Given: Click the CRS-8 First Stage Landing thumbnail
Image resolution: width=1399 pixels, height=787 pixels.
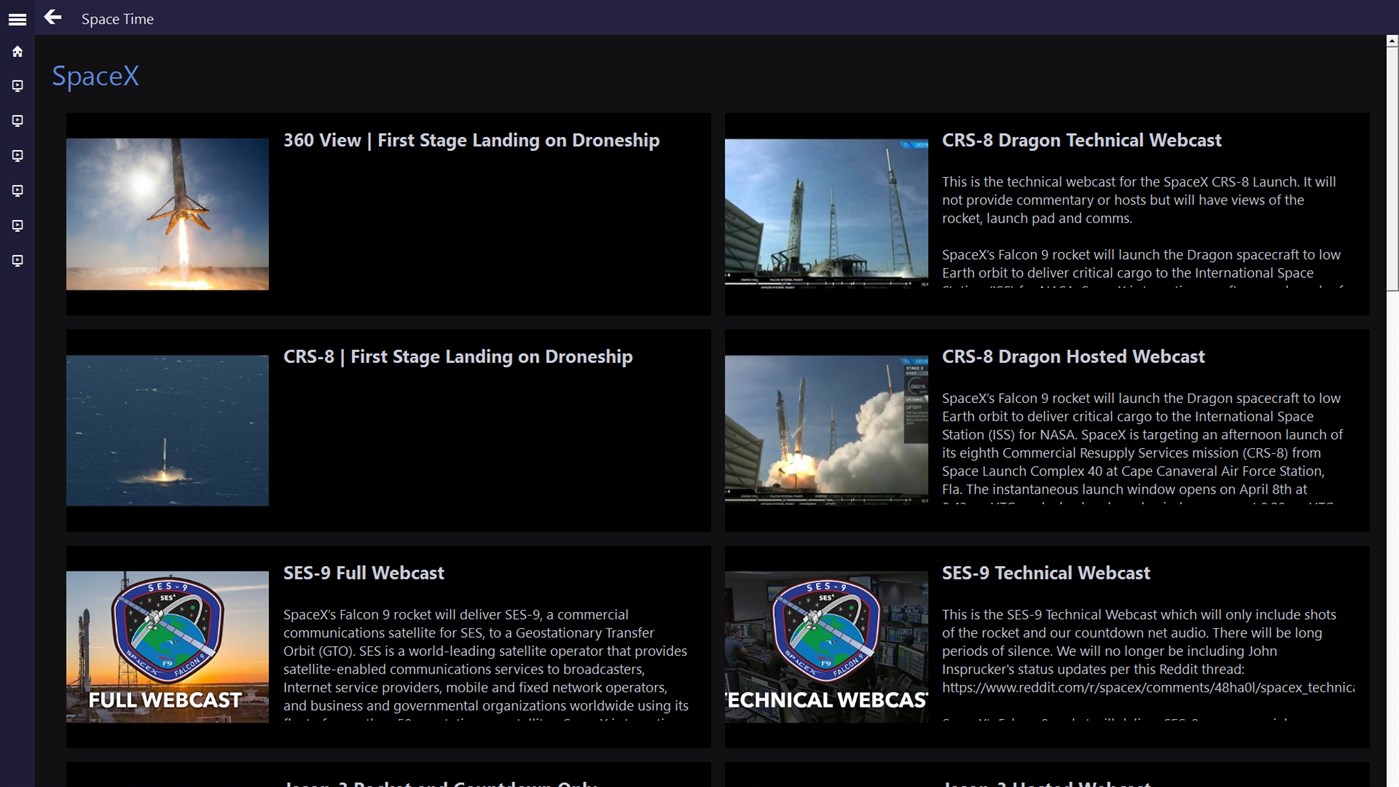Looking at the screenshot, I should tap(166, 430).
